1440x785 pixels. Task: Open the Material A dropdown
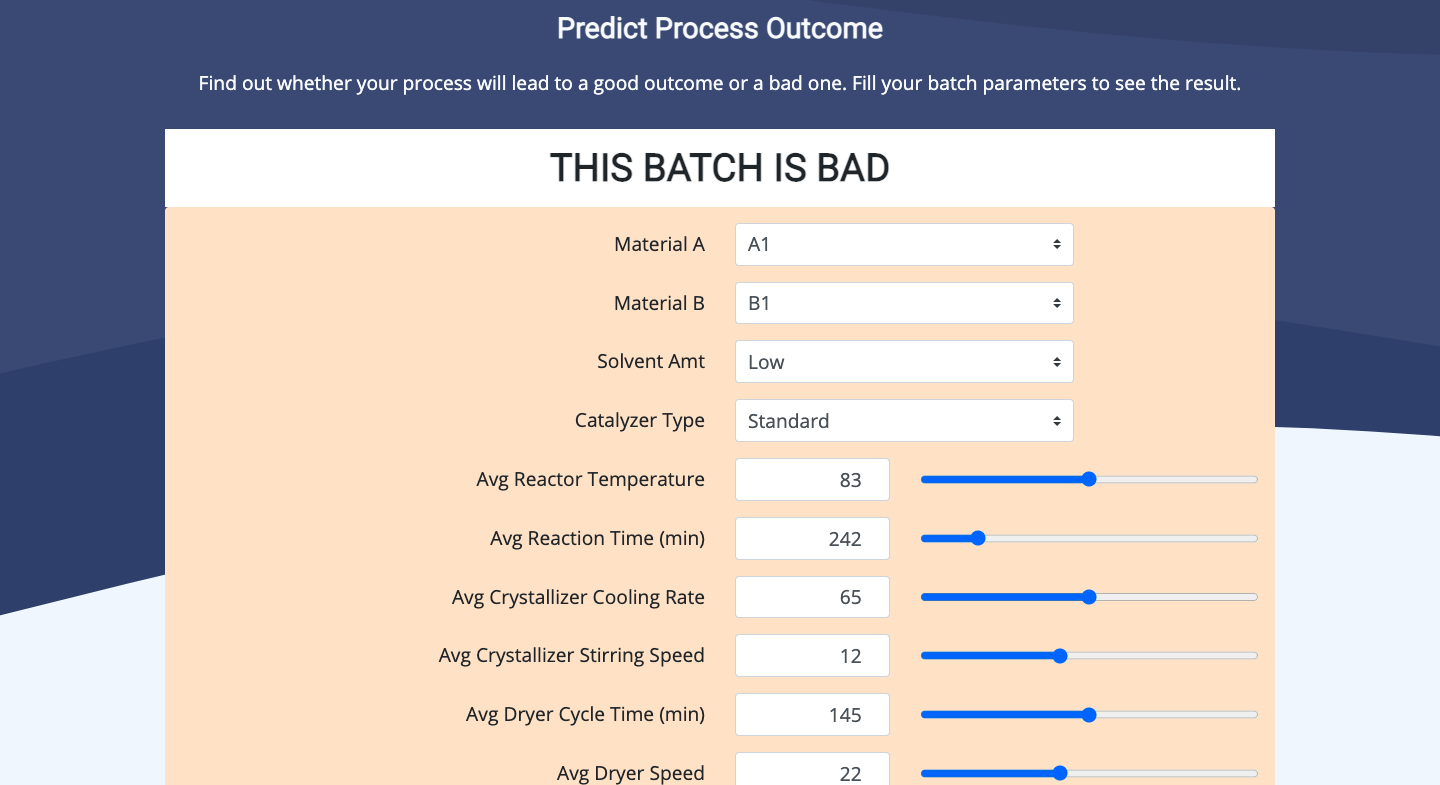pos(904,244)
